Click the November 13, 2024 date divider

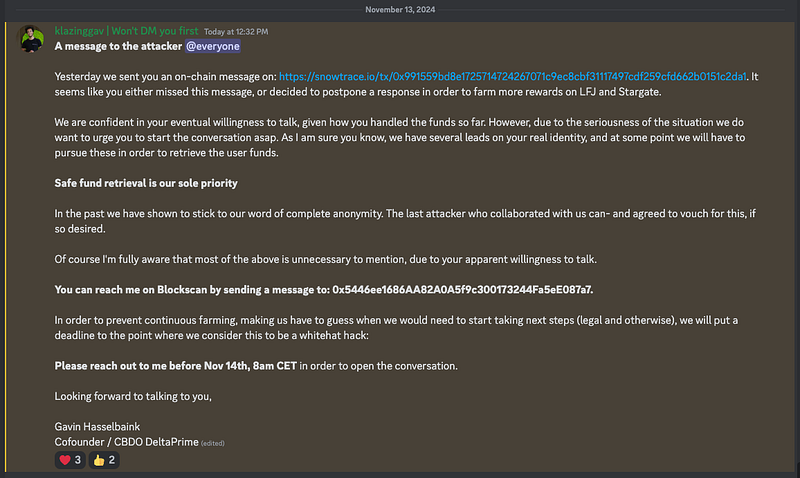[x=399, y=8]
